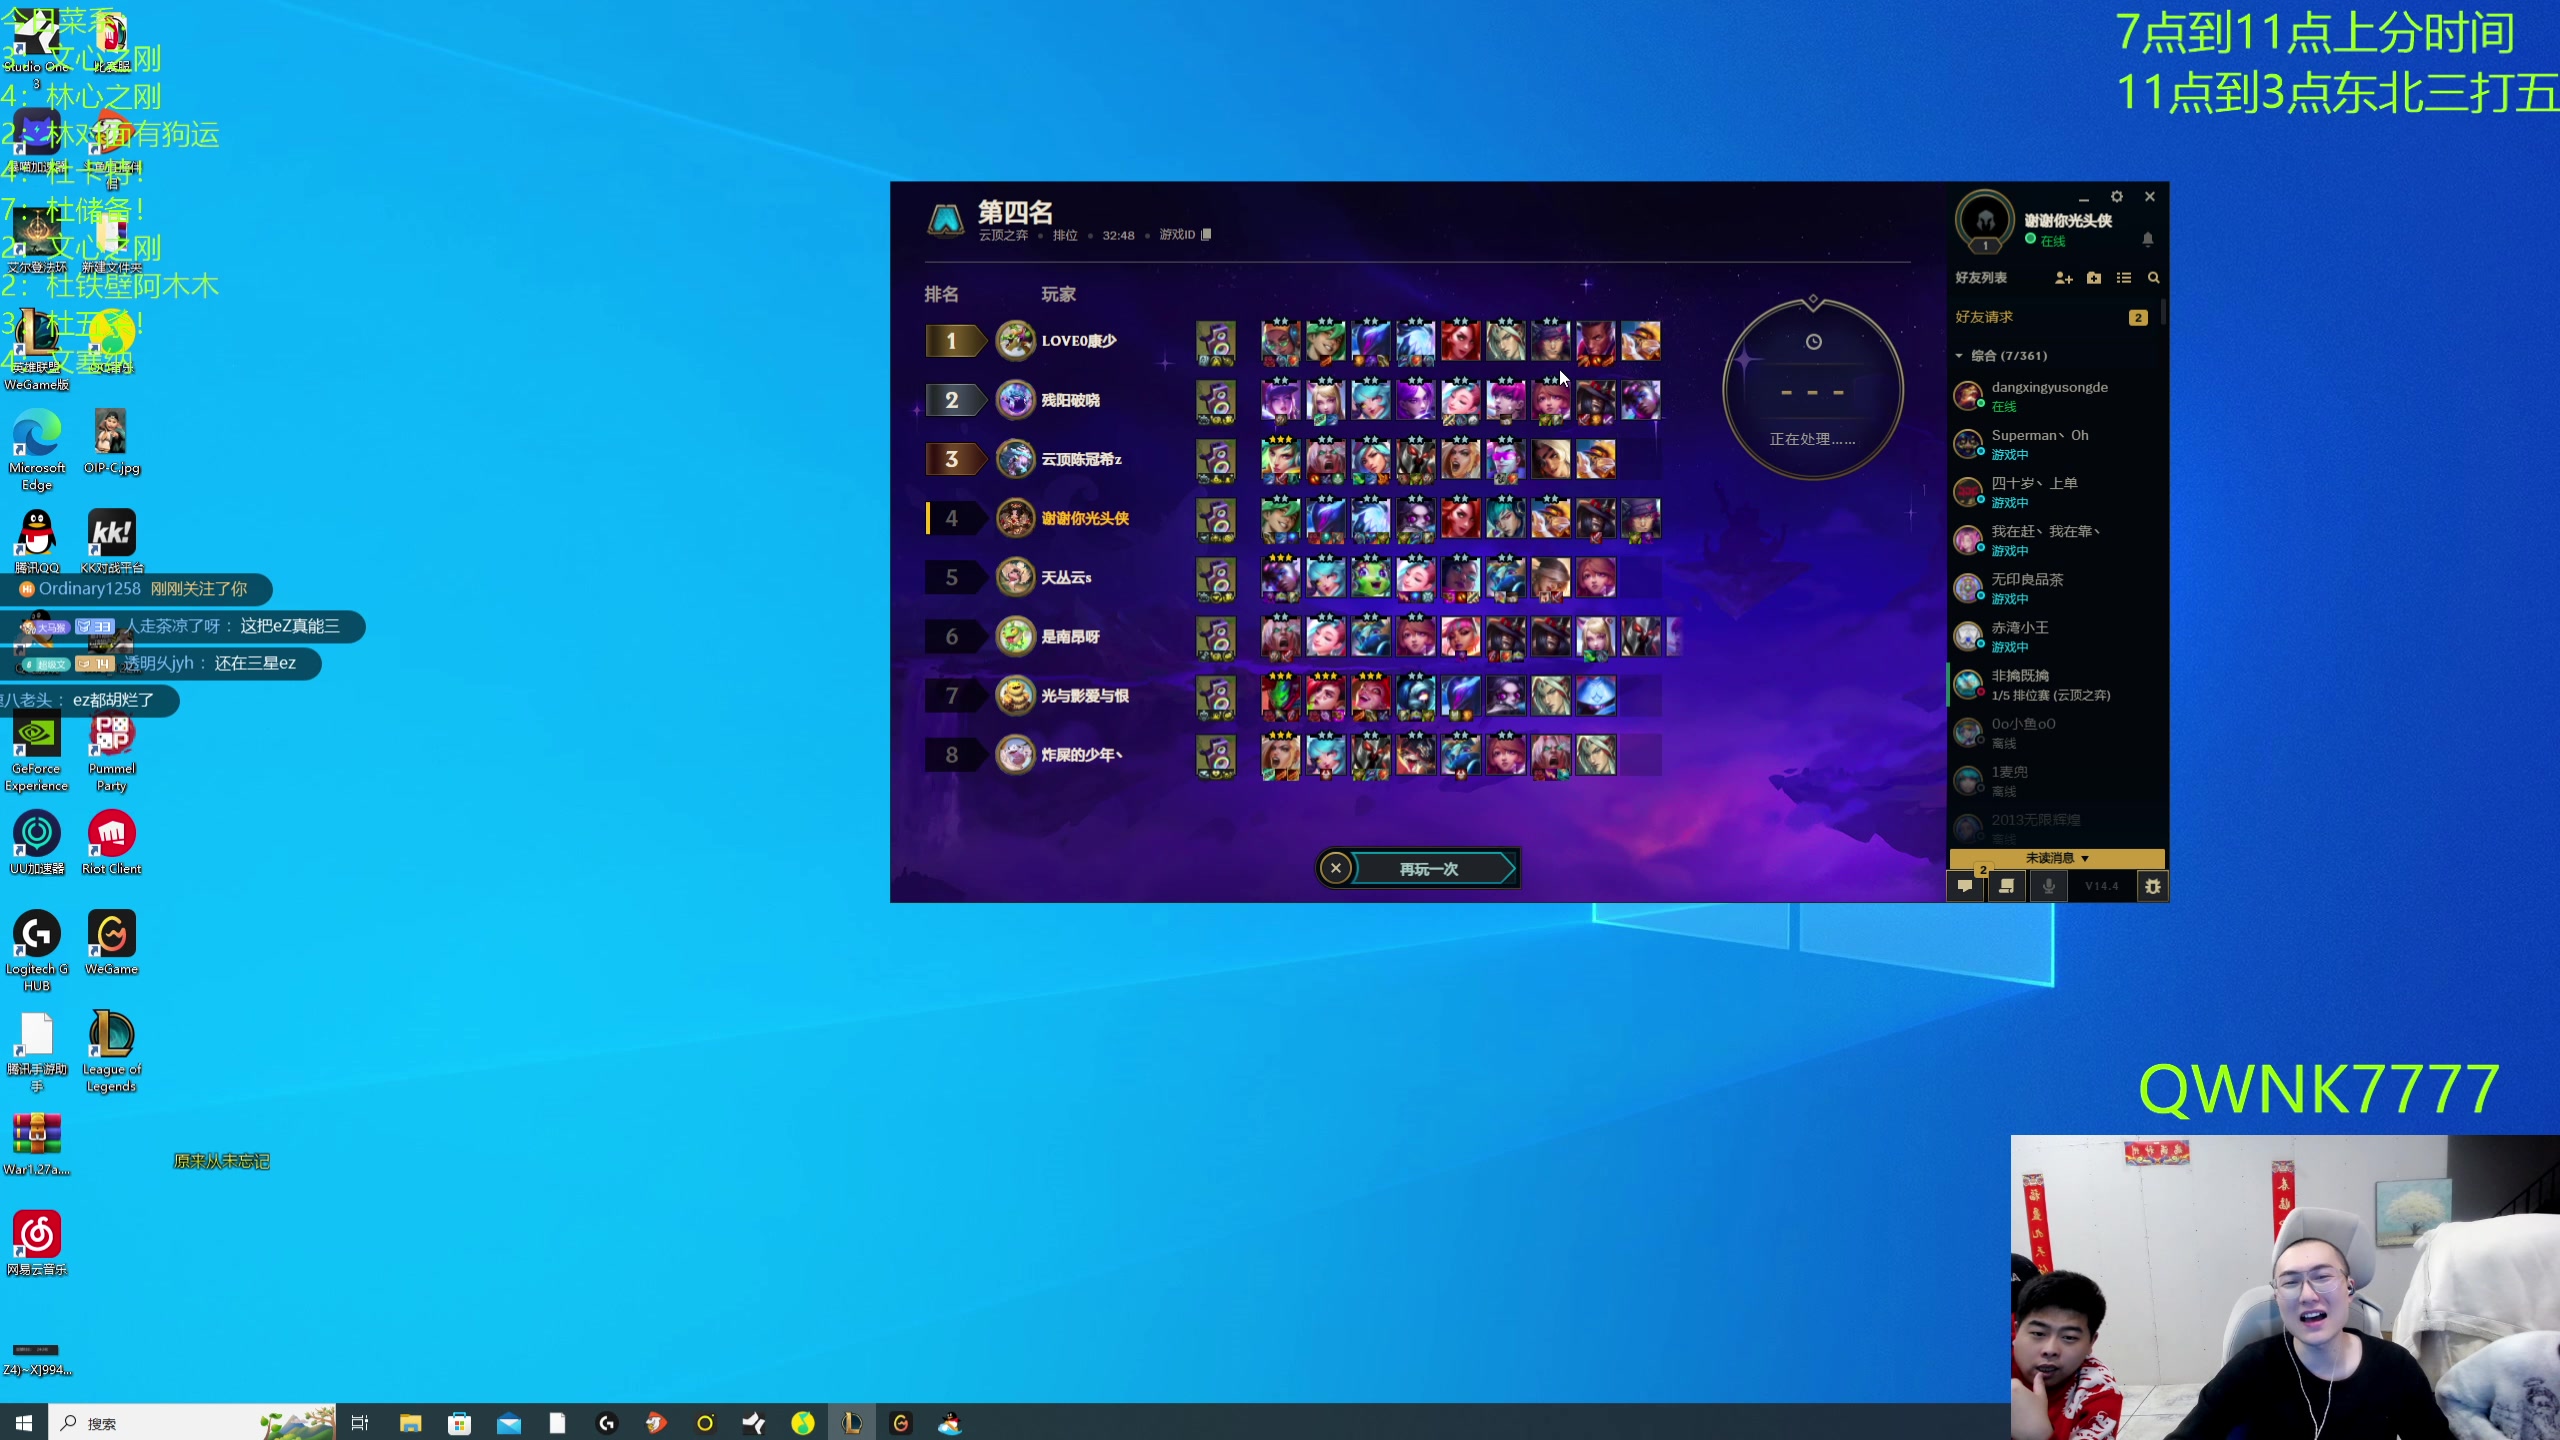Screen dimensions: 2560x1440
Task: Click player name LOVE0康少
Action: tap(1078, 341)
